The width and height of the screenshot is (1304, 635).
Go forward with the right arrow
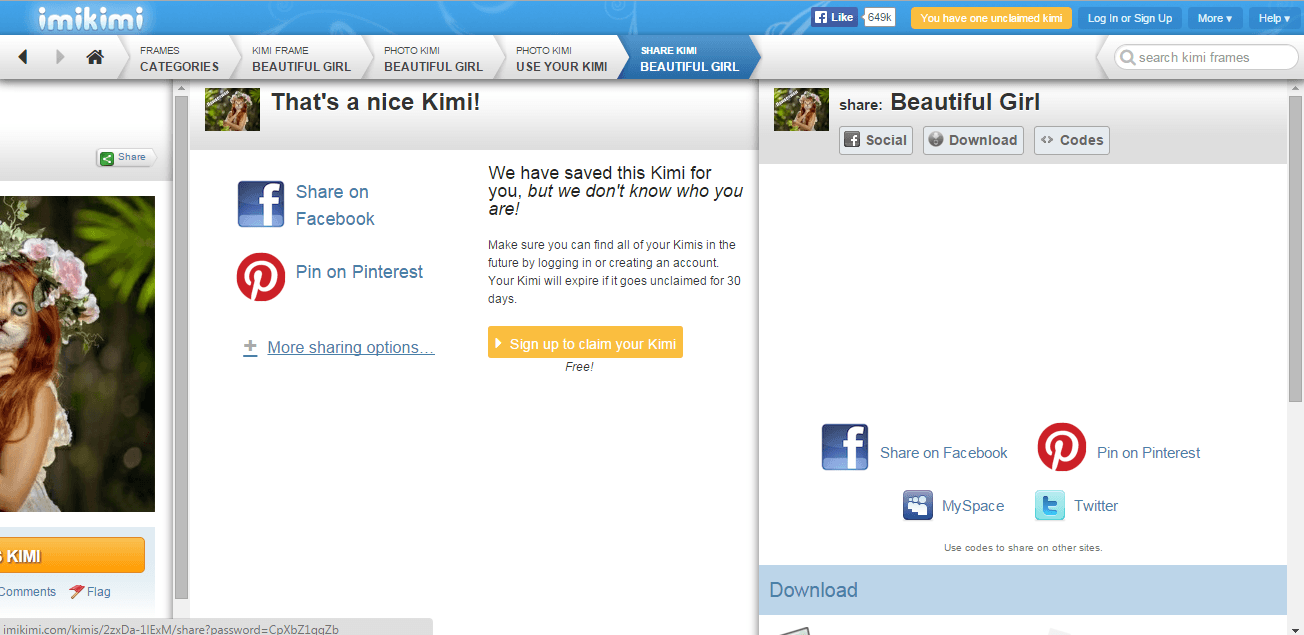click(x=60, y=57)
